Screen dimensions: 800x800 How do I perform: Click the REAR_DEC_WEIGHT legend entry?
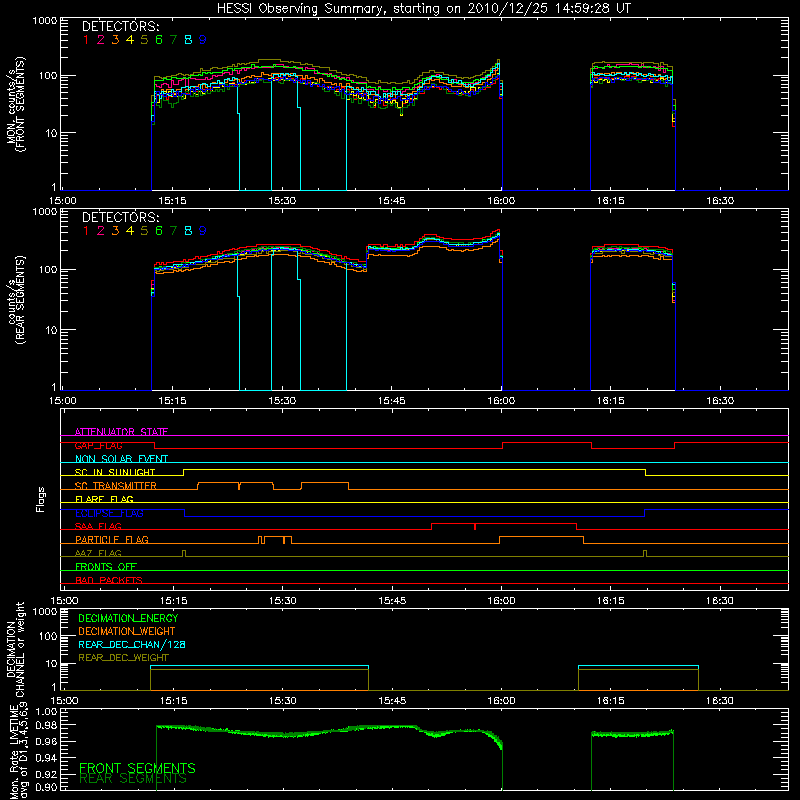pos(123,658)
